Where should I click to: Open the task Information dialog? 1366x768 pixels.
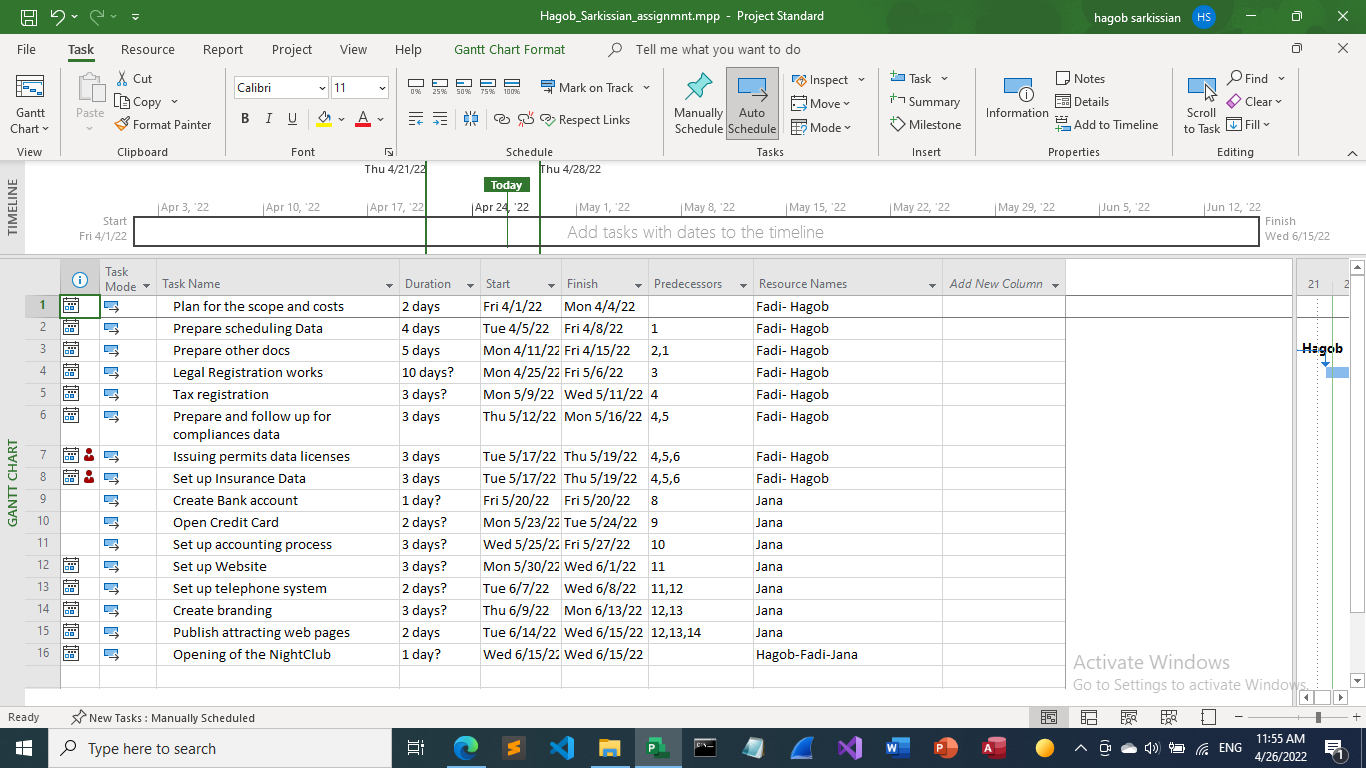[x=1017, y=99]
